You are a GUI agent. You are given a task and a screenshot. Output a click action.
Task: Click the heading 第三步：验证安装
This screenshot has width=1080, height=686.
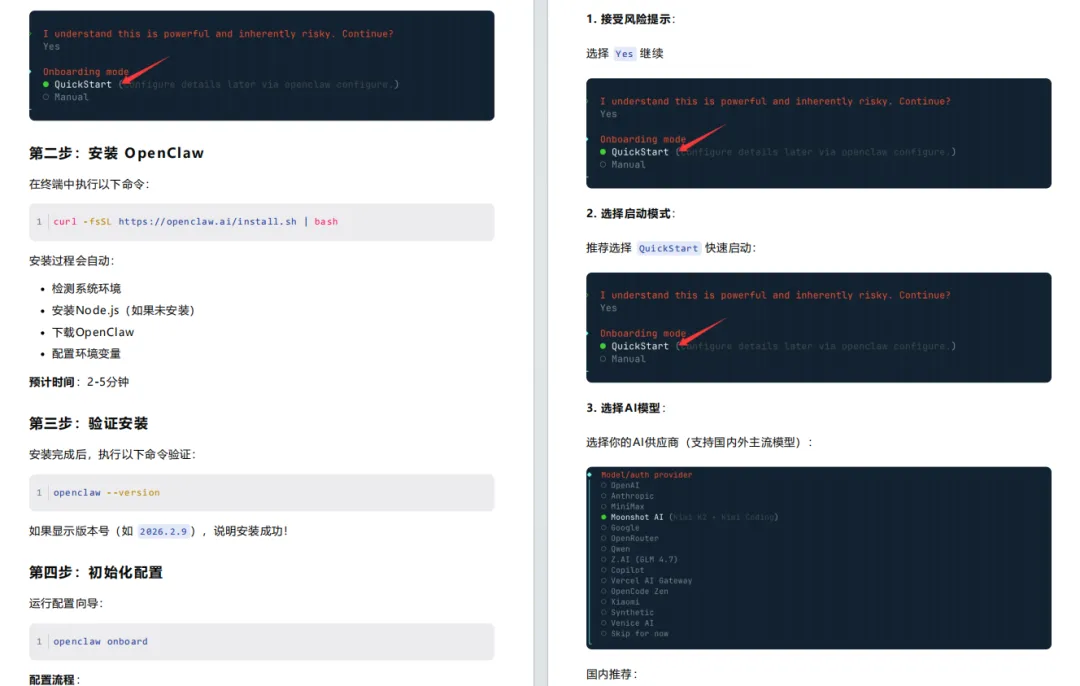click(x=89, y=424)
